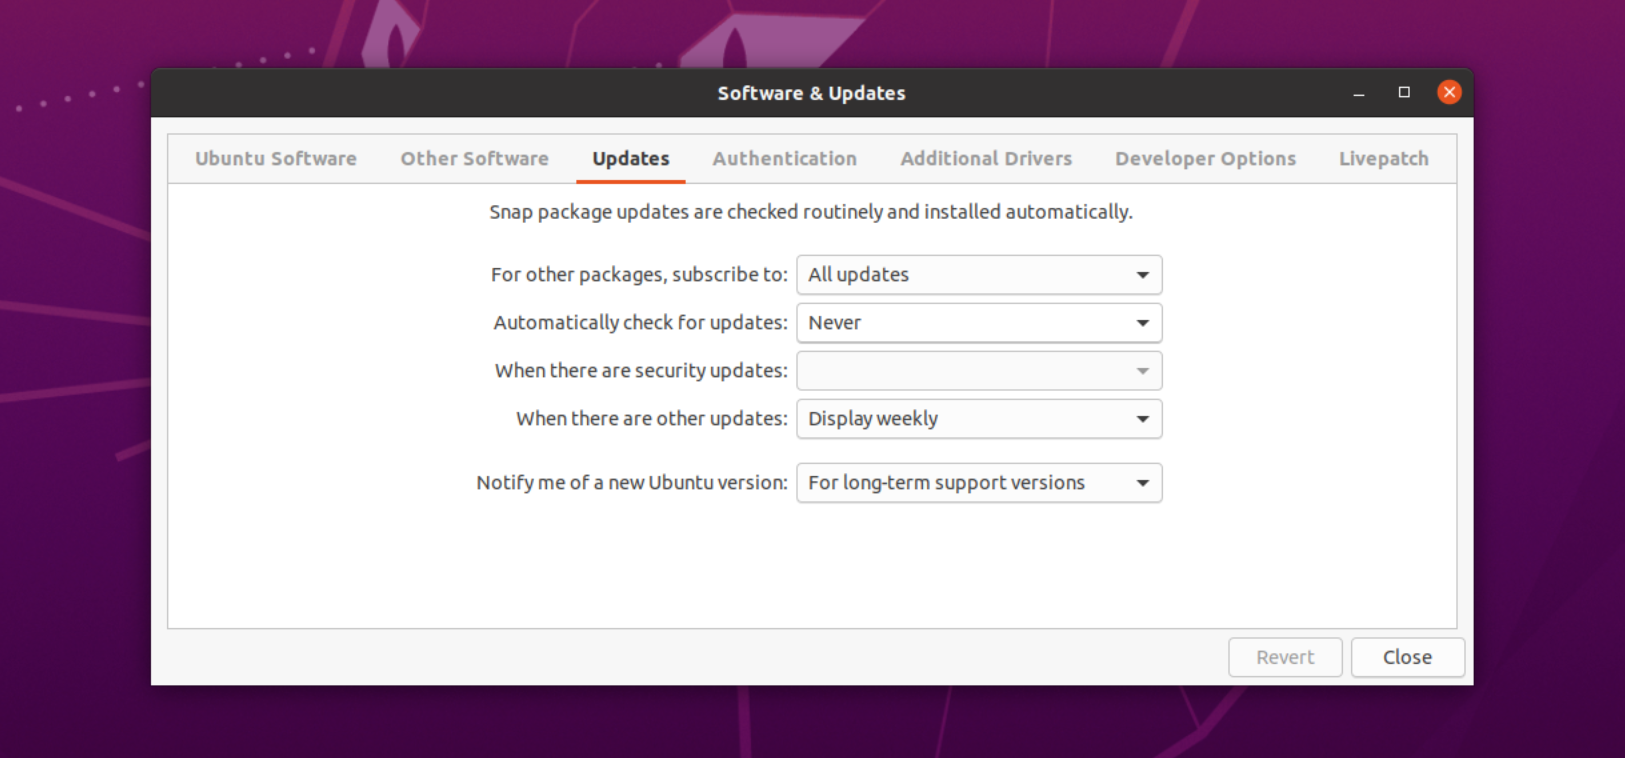Expand the 'Never' automatic check dropdown
Viewport: 1625px width, 758px height.
[x=979, y=323]
